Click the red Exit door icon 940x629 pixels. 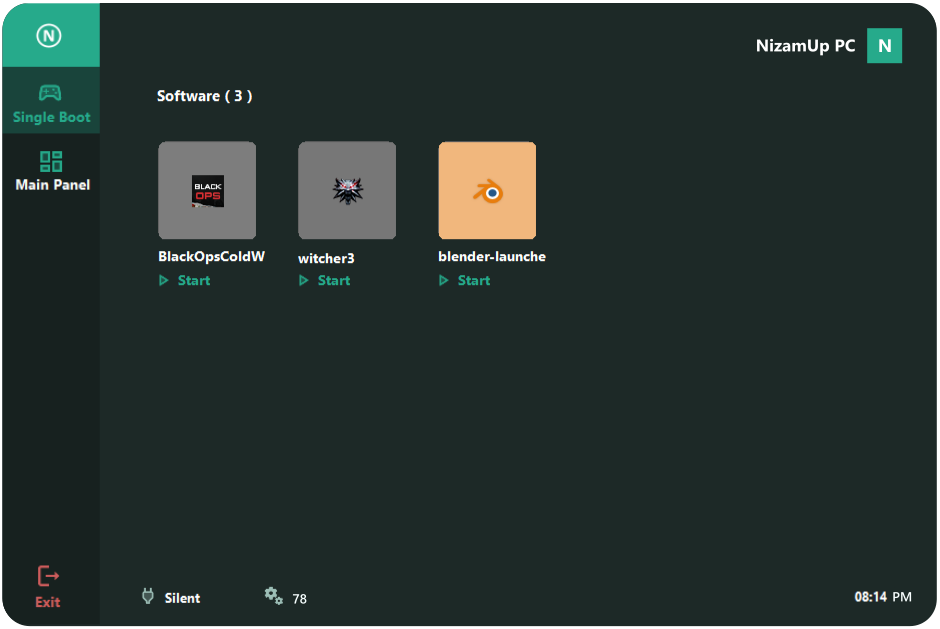(48, 576)
